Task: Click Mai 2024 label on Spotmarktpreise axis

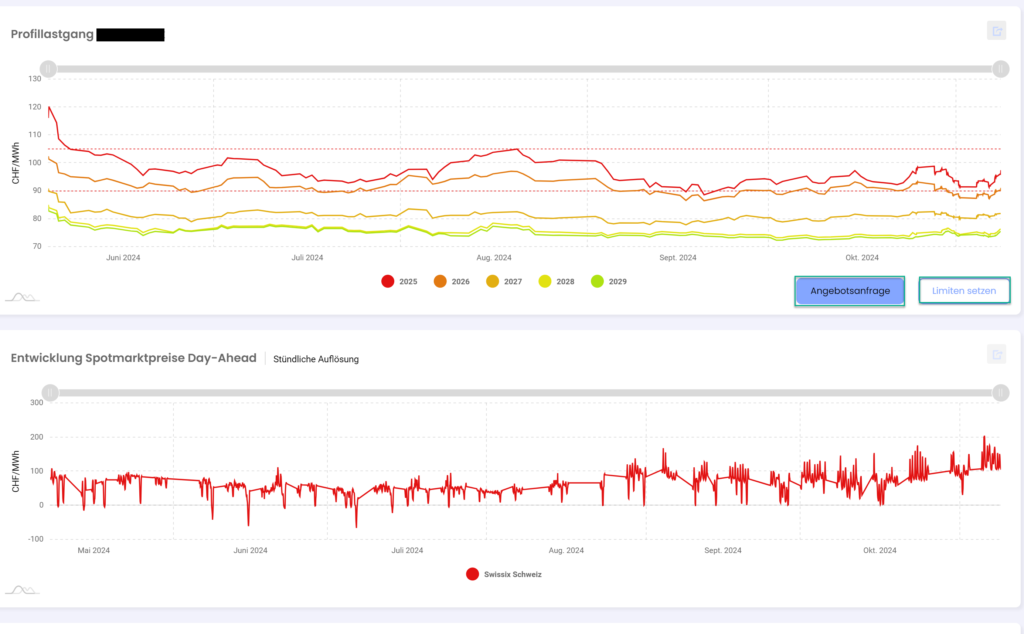Action: coord(93,550)
